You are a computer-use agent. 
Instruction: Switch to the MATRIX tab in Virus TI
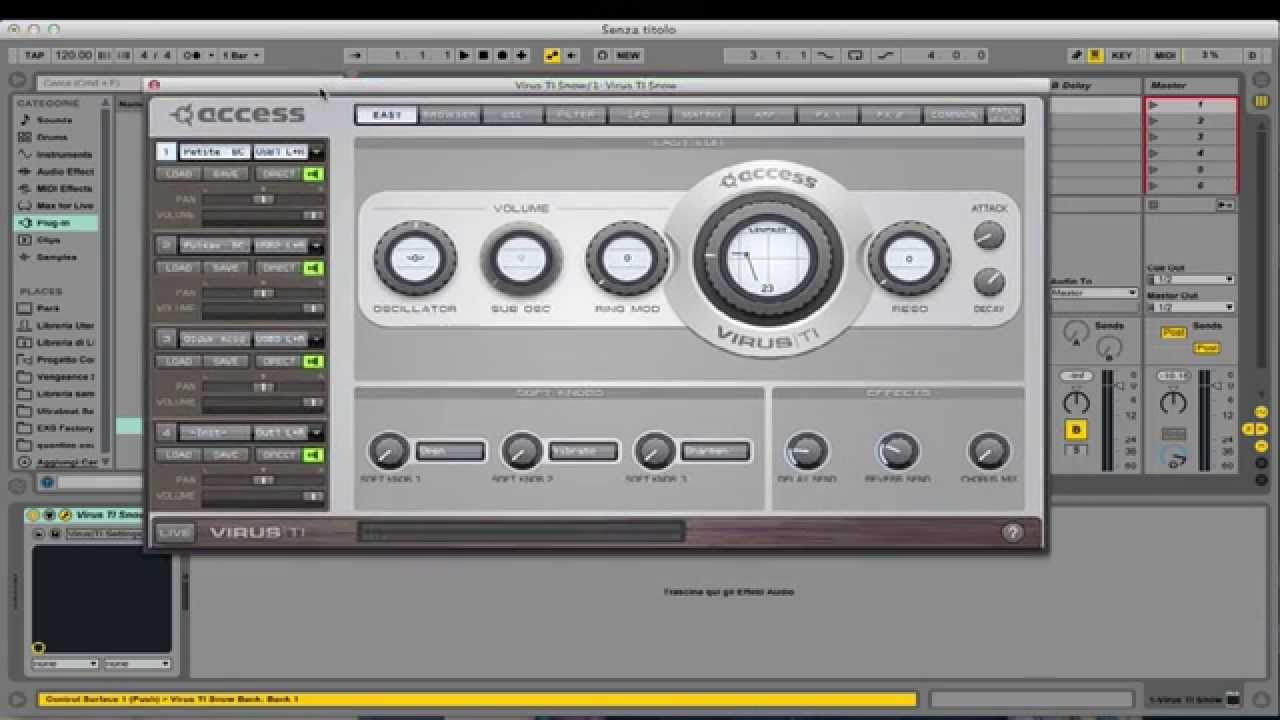point(702,115)
